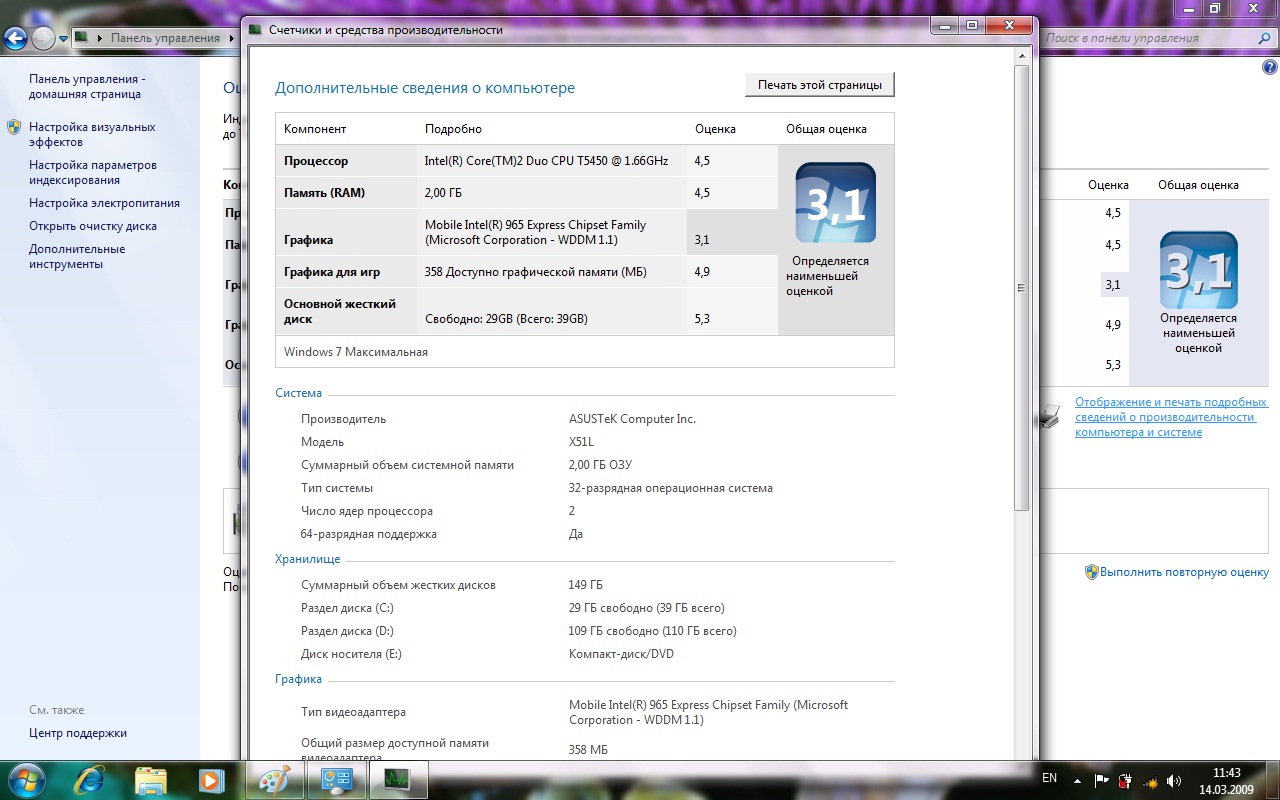Click 'Свободно: 29GB (Всего: 39GB)' text
The height and width of the screenshot is (800, 1280).
(506, 319)
